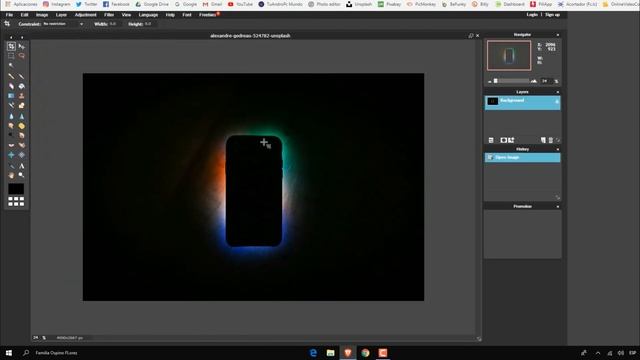Screen dimensions: 640x360
Task: Select the Color Replace tool
Action: (x=11, y=106)
